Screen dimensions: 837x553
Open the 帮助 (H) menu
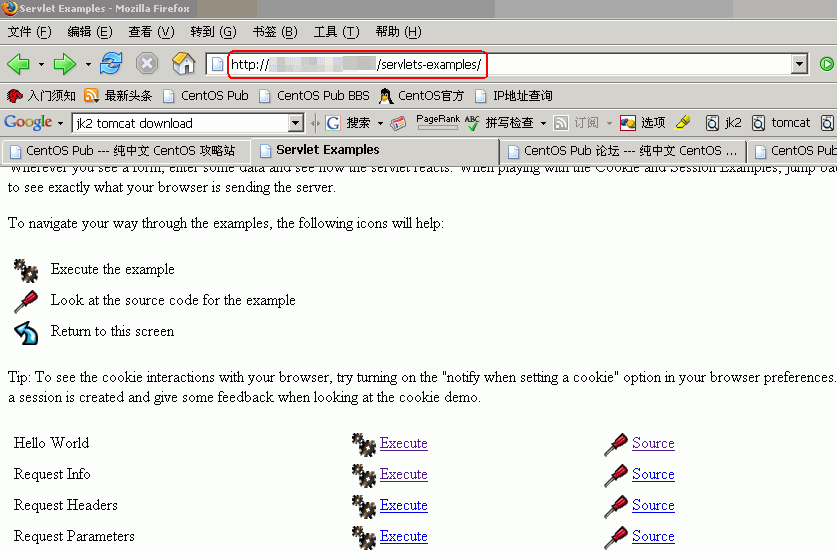point(398,32)
